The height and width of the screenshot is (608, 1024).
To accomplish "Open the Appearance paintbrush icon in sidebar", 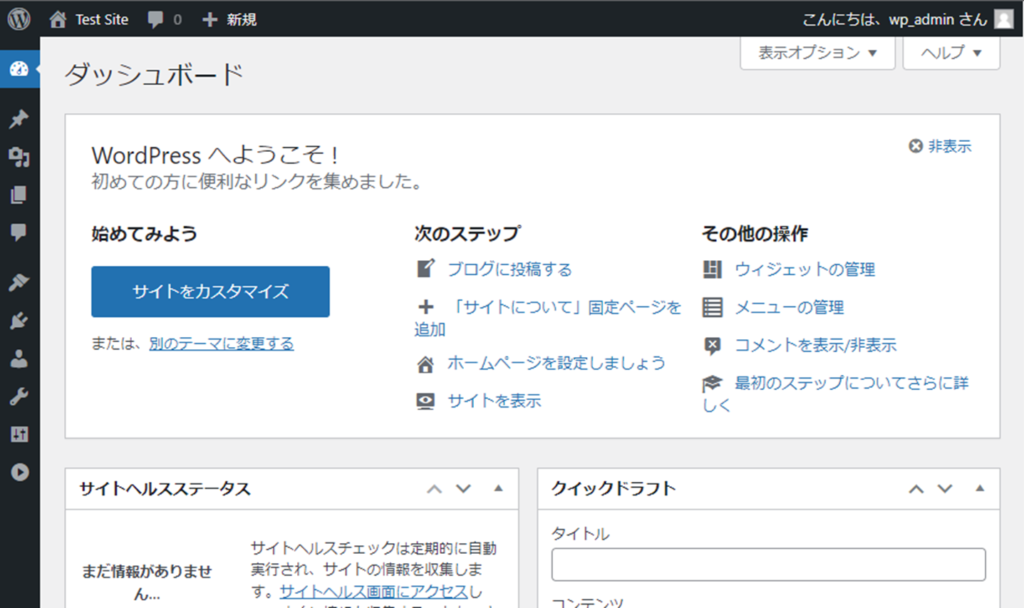I will (19, 283).
